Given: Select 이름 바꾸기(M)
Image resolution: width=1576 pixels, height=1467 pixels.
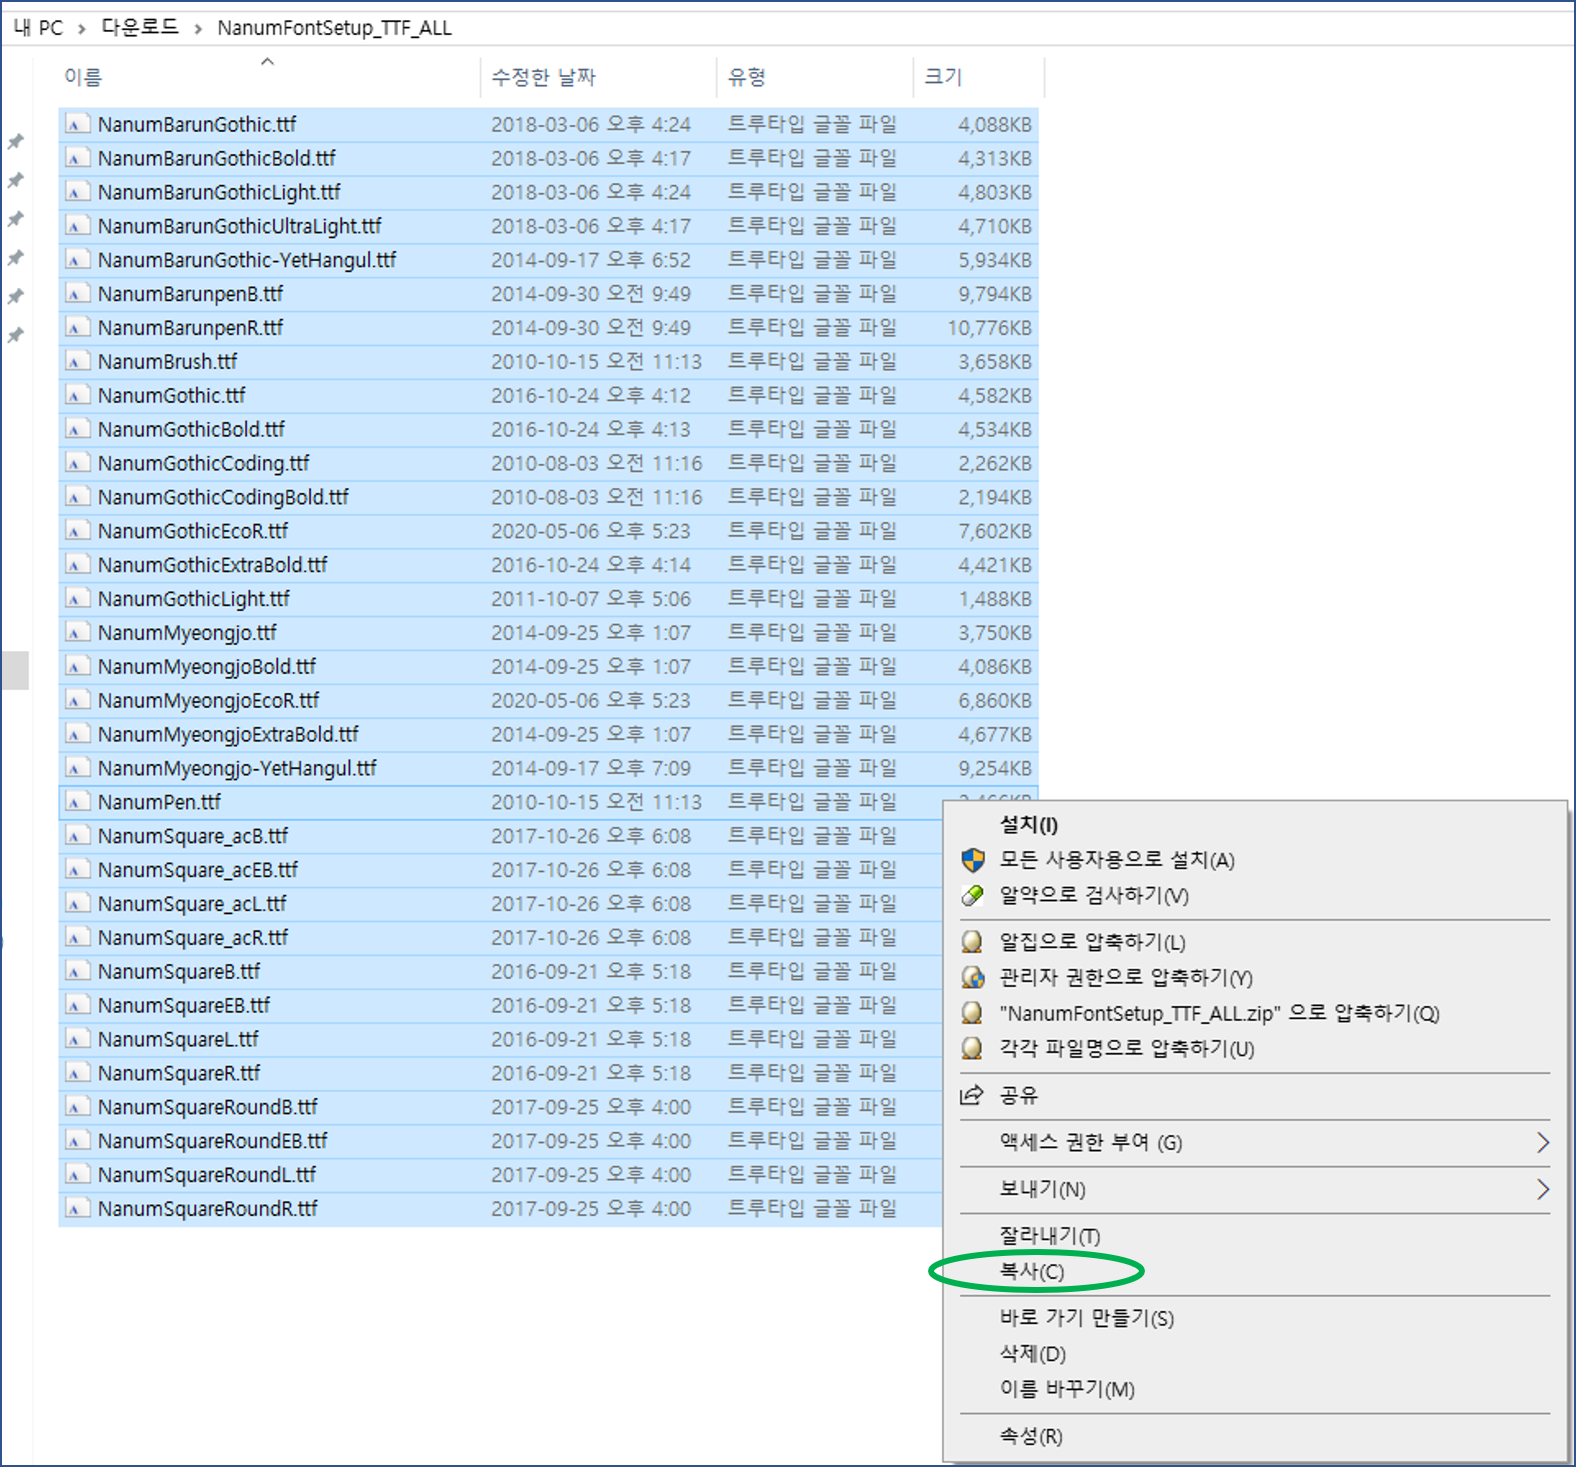Looking at the screenshot, I should tap(1067, 1389).
